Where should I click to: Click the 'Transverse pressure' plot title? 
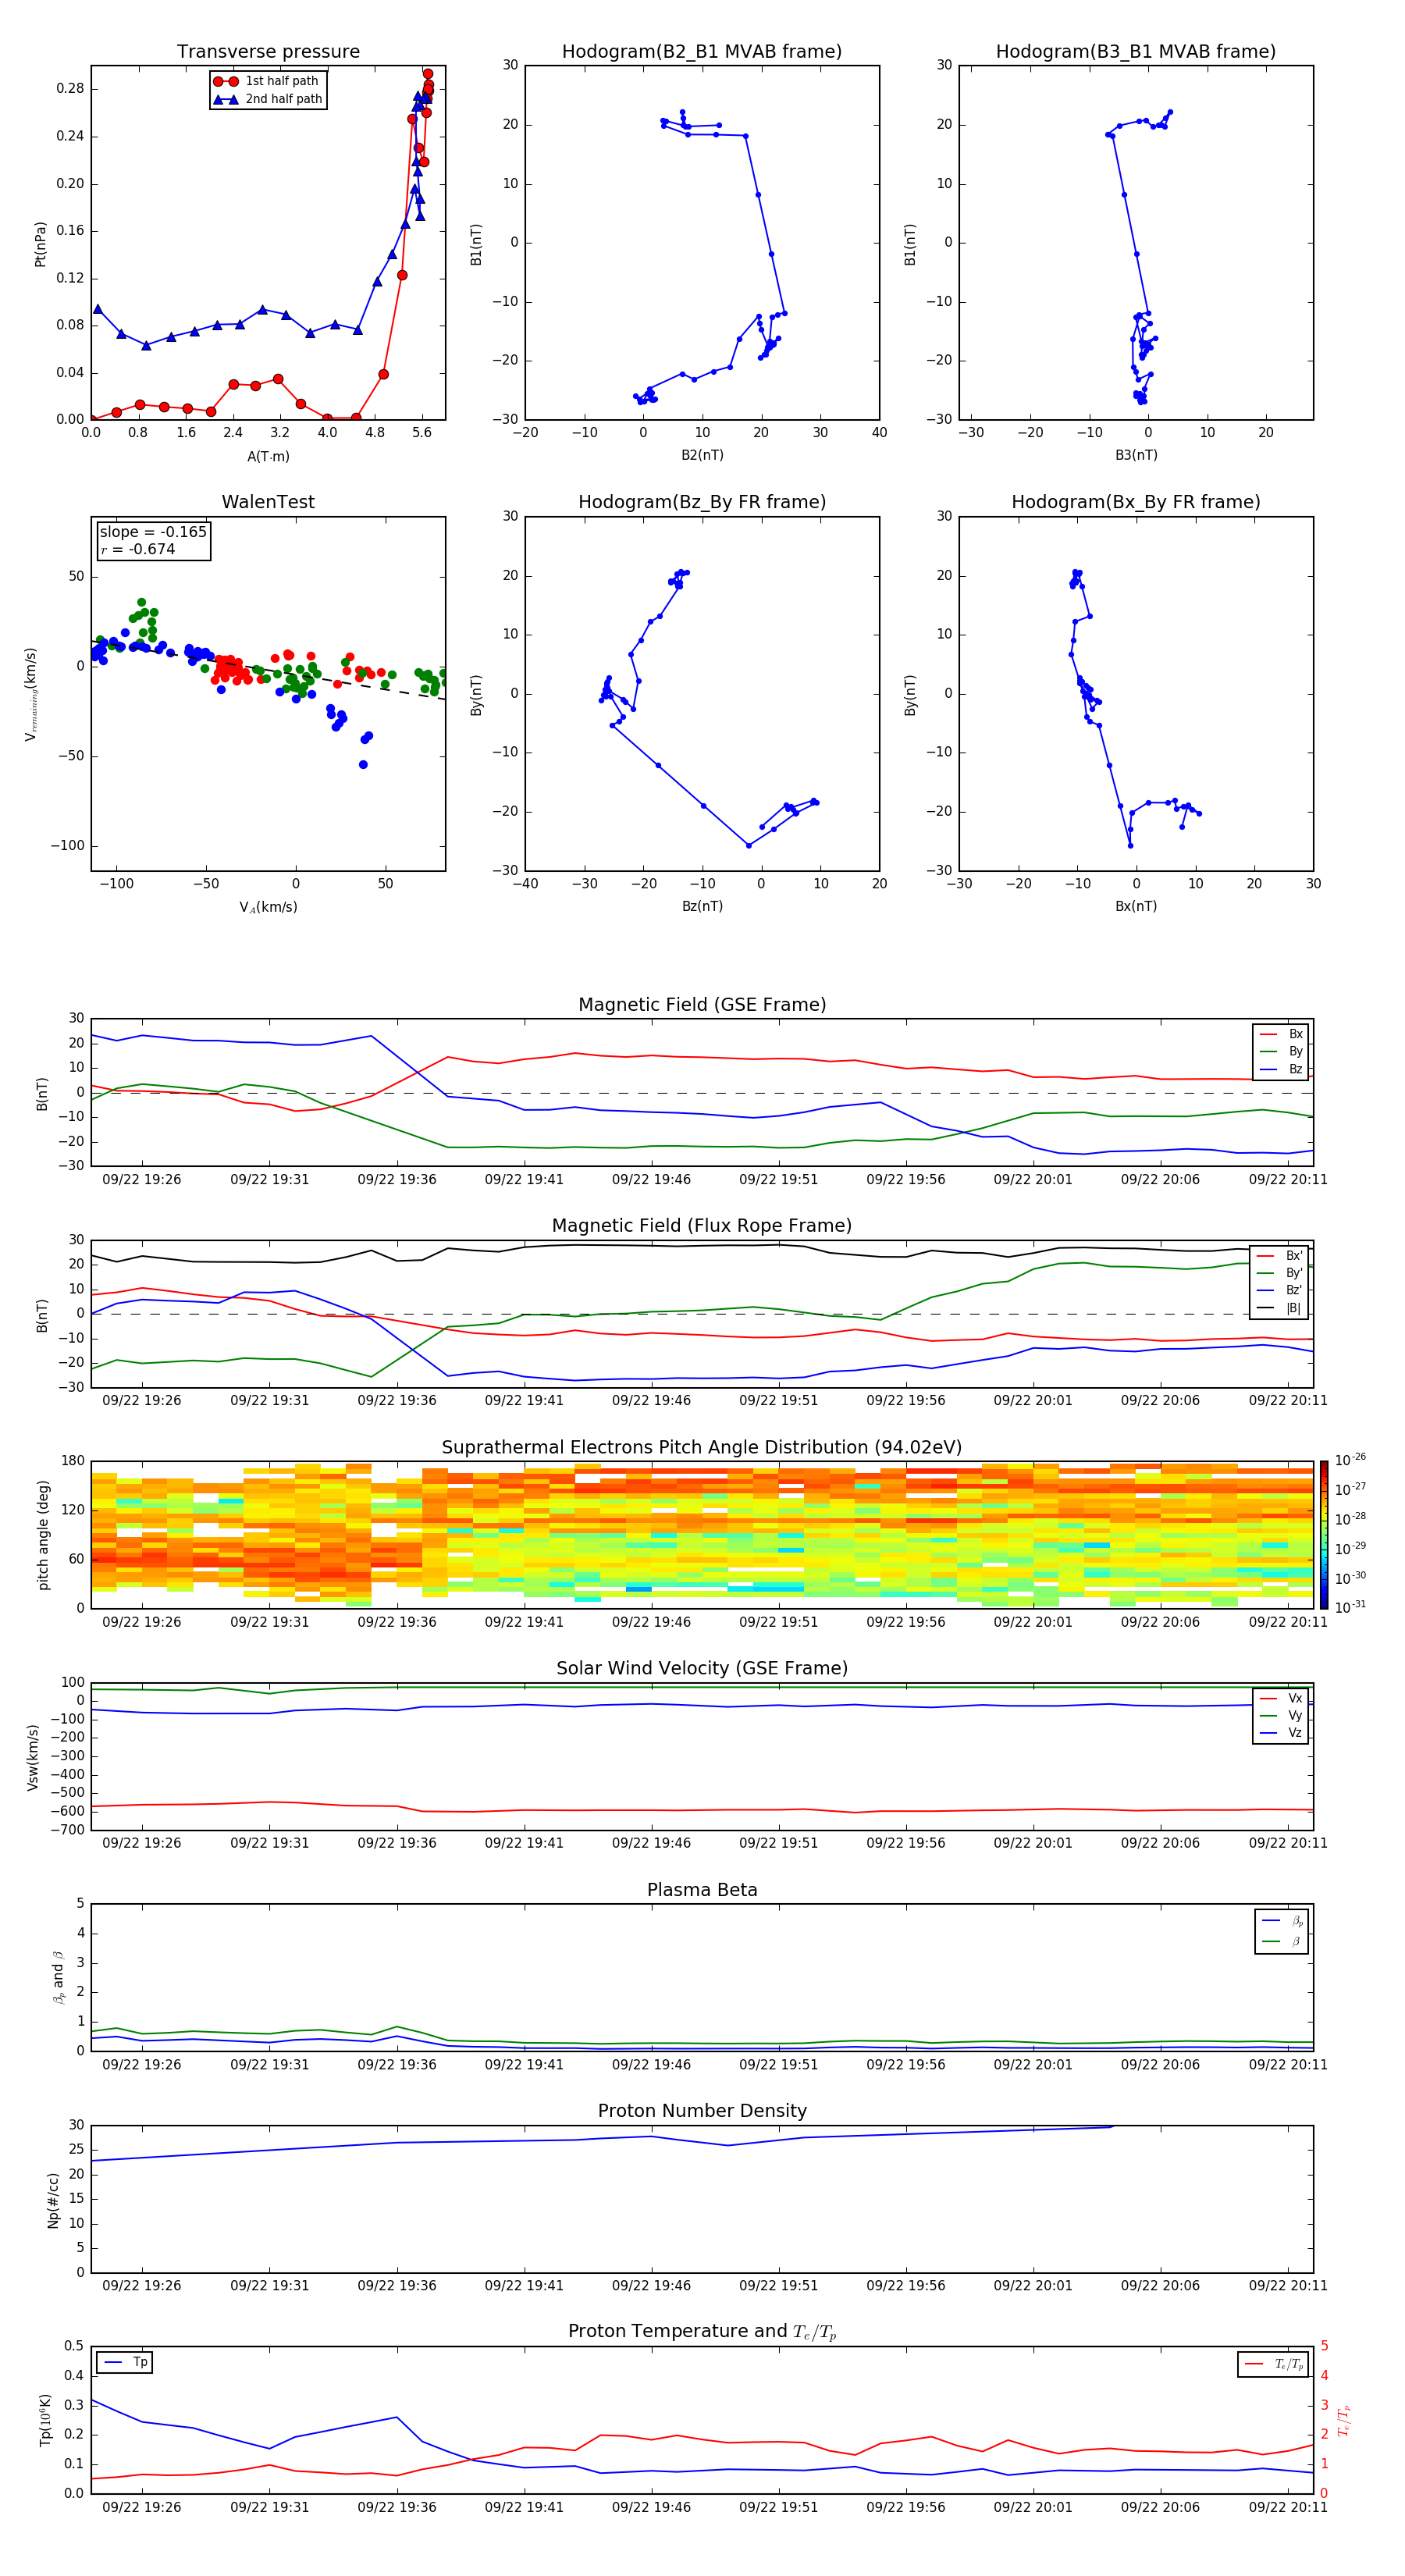pyautogui.click(x=268, y=52)
